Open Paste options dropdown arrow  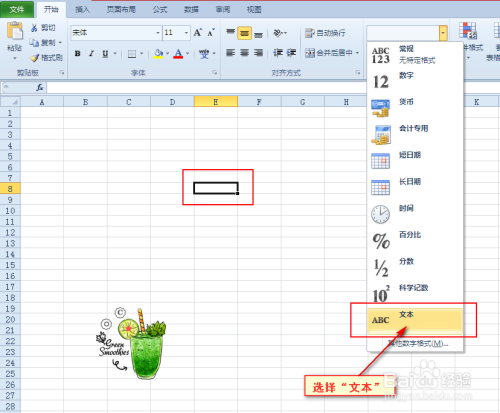(15, 58)
